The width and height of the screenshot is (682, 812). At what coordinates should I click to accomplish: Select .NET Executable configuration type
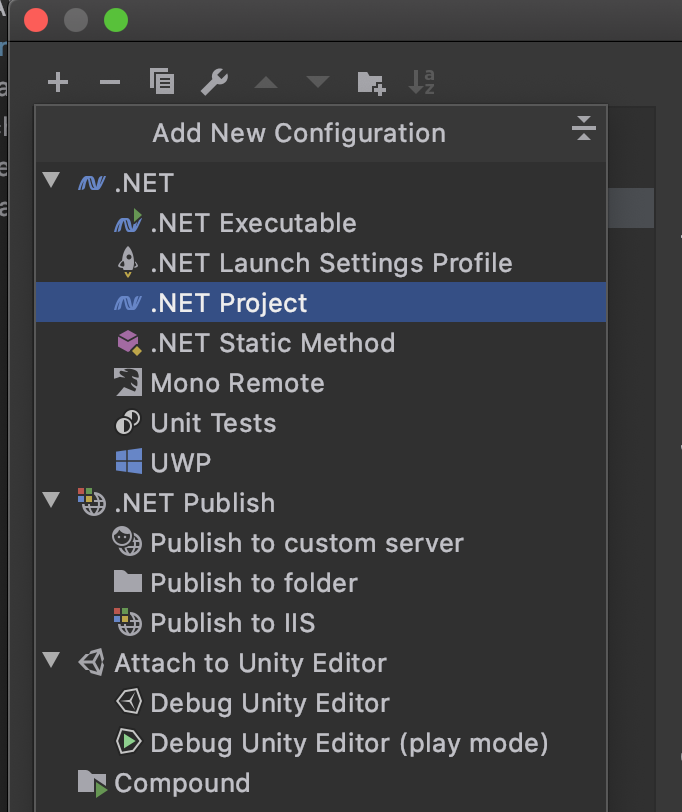coord(321,223)
